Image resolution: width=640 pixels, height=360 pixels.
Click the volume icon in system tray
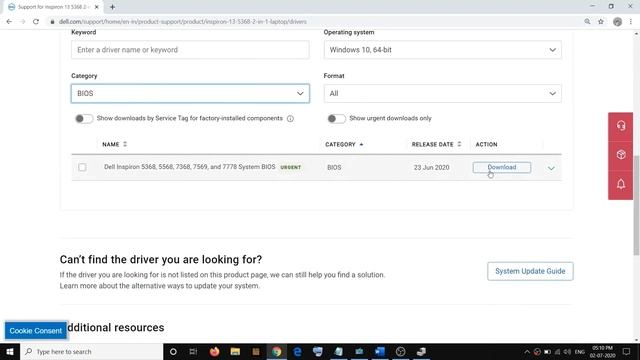coord(568,352)
